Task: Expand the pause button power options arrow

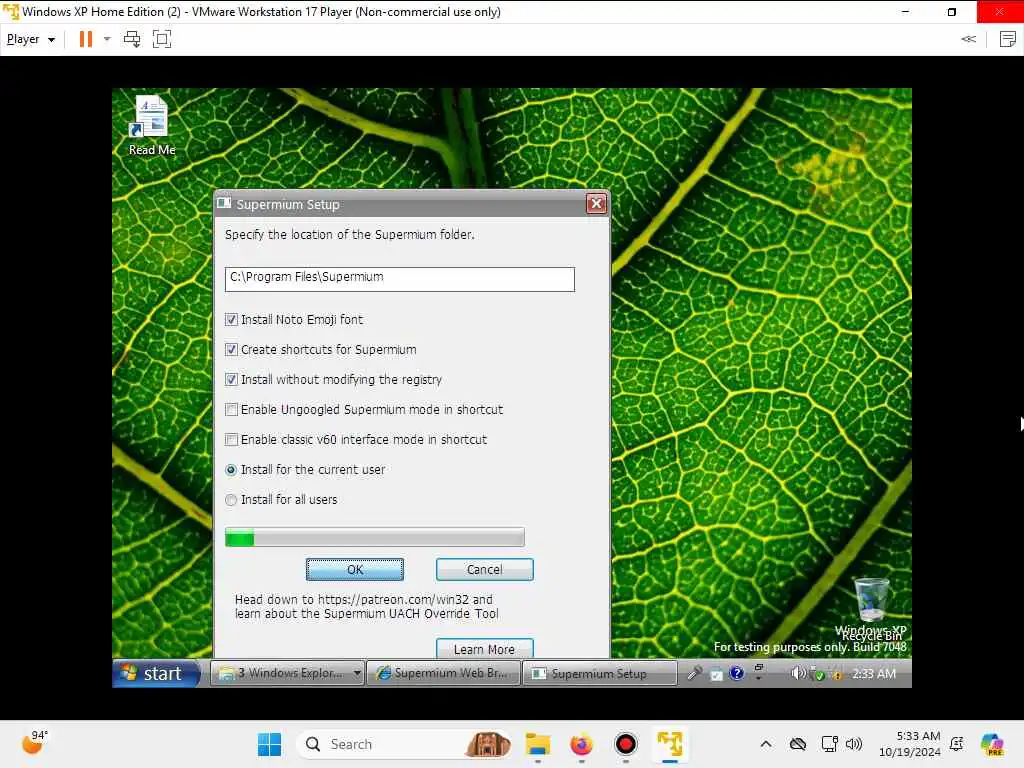Action: (107, 39)
